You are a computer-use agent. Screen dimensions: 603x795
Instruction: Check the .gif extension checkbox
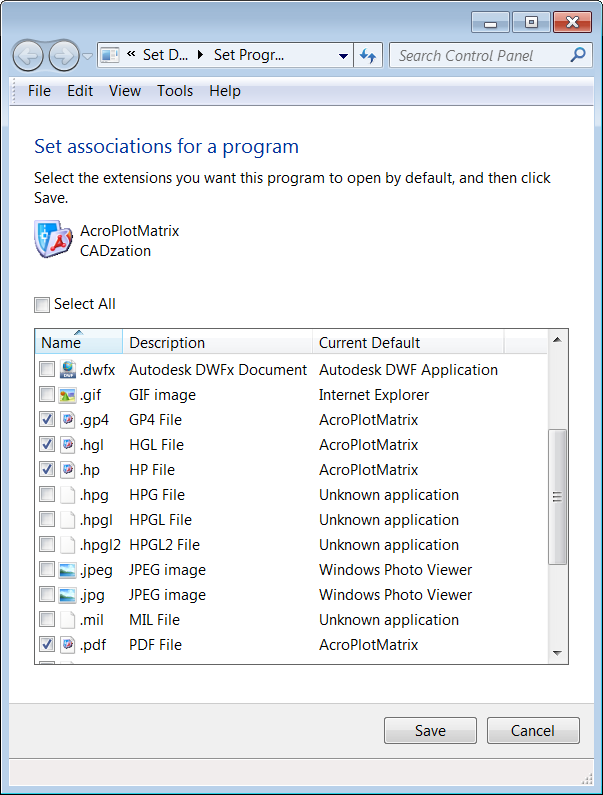coord(47,394)
